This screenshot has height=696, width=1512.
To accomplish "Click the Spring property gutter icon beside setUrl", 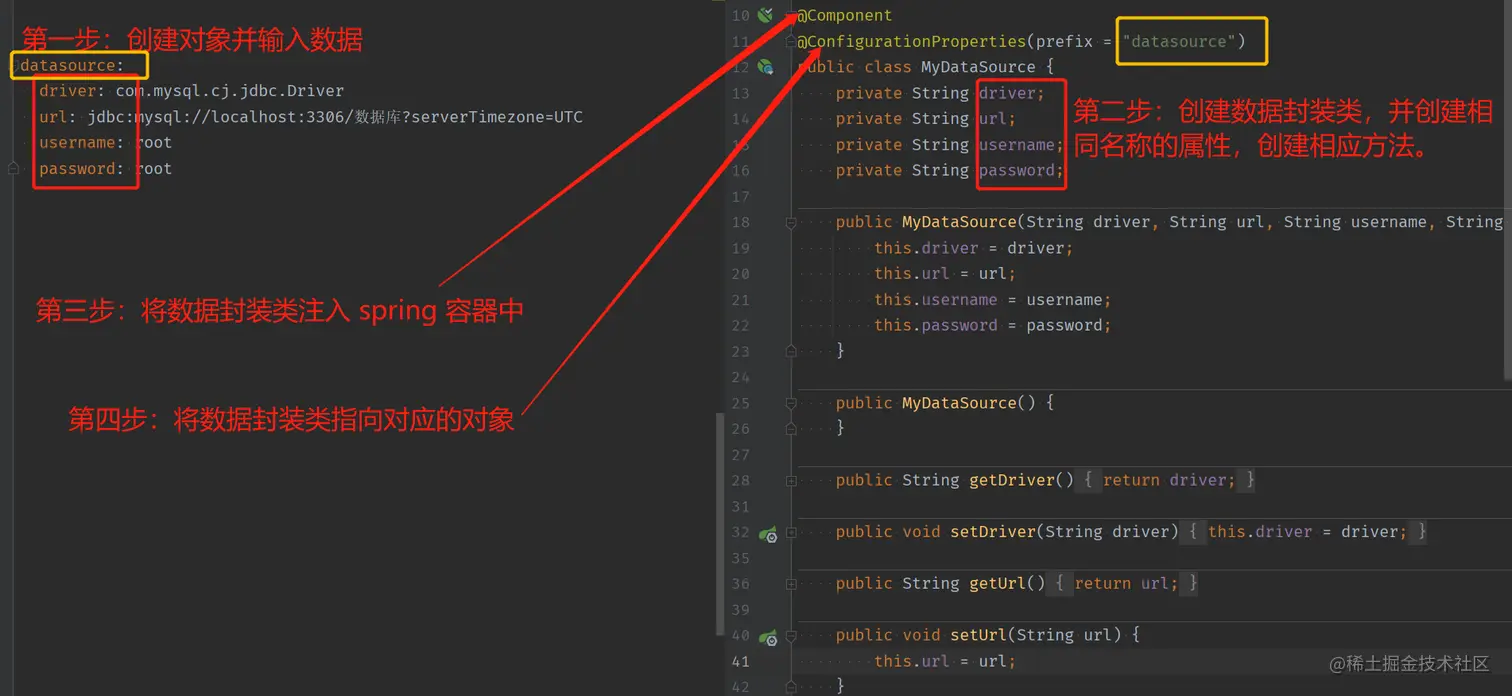I will (768, 637).
